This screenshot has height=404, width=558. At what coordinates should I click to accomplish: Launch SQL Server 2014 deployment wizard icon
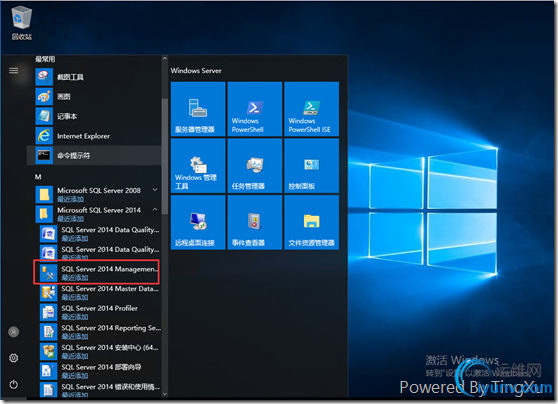point(48,371)
